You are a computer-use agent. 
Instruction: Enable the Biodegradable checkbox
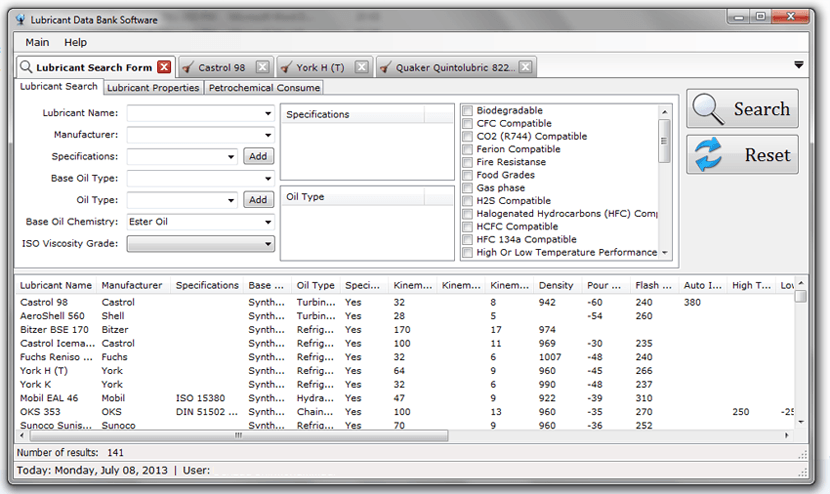click(467, 111)
